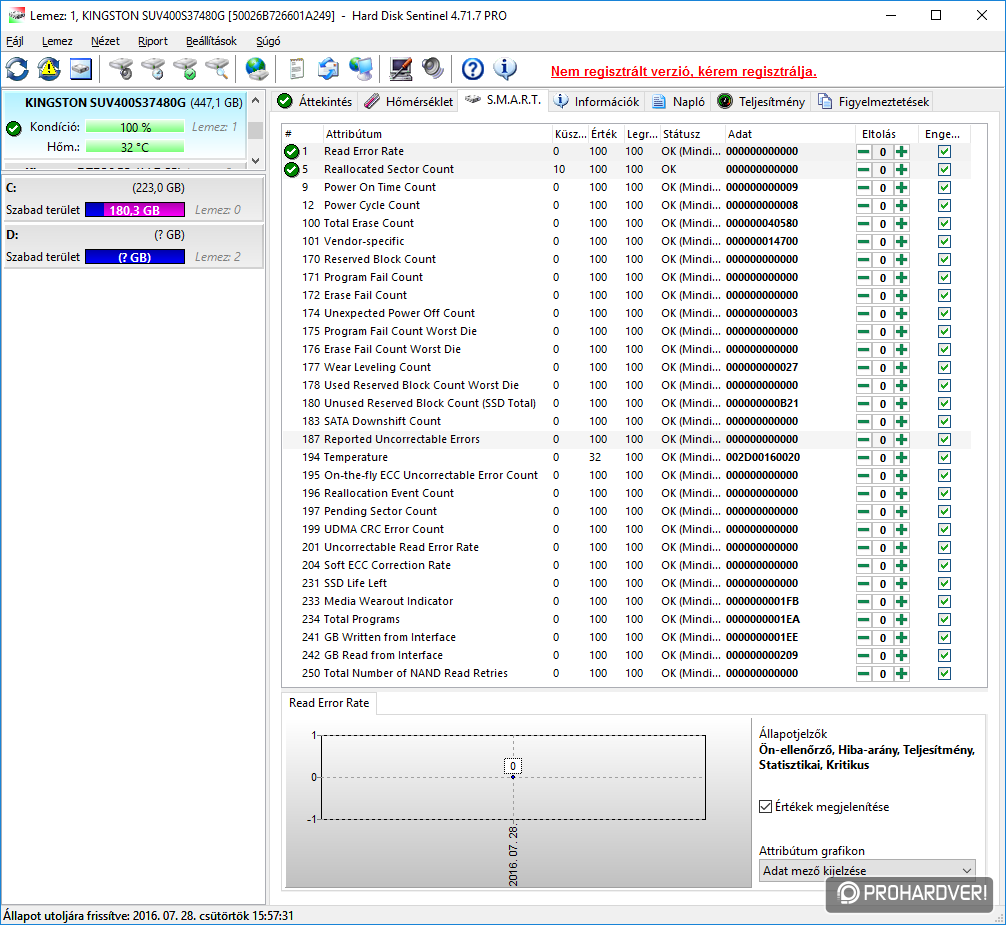Toggle the enable checkbox for Reallocated Sector Count
This screenshot has width=1006, height=925.
pyautogui.click(x=944, y=170)
